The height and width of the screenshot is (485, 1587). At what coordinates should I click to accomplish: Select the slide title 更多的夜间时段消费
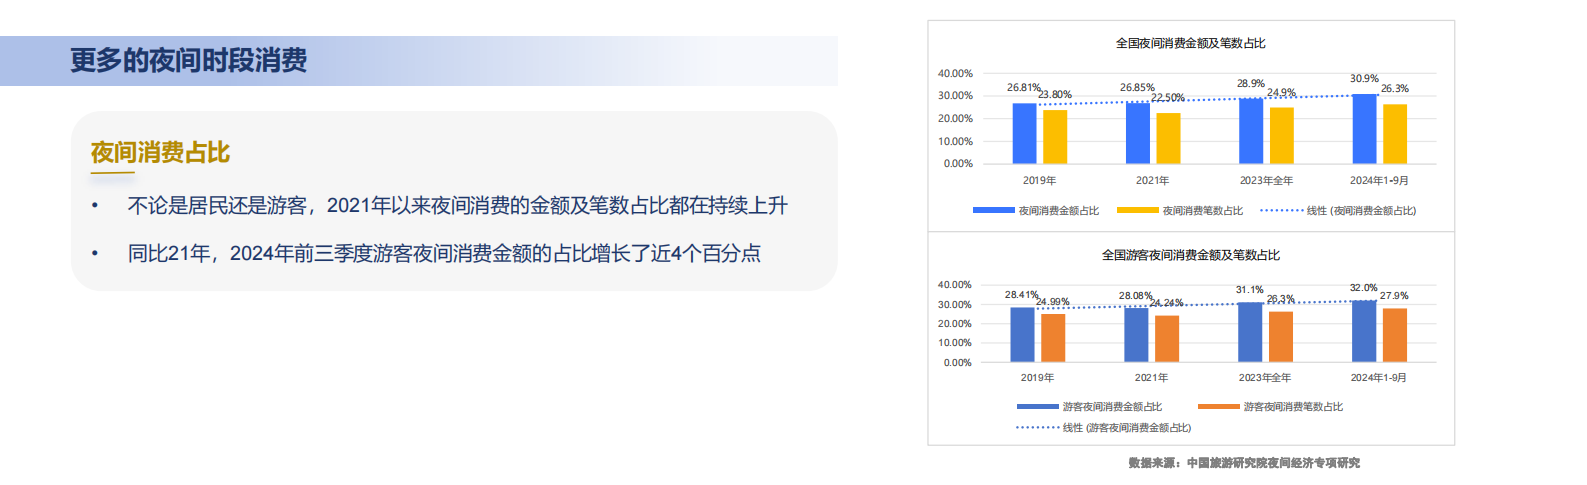[x=188, y=61]
